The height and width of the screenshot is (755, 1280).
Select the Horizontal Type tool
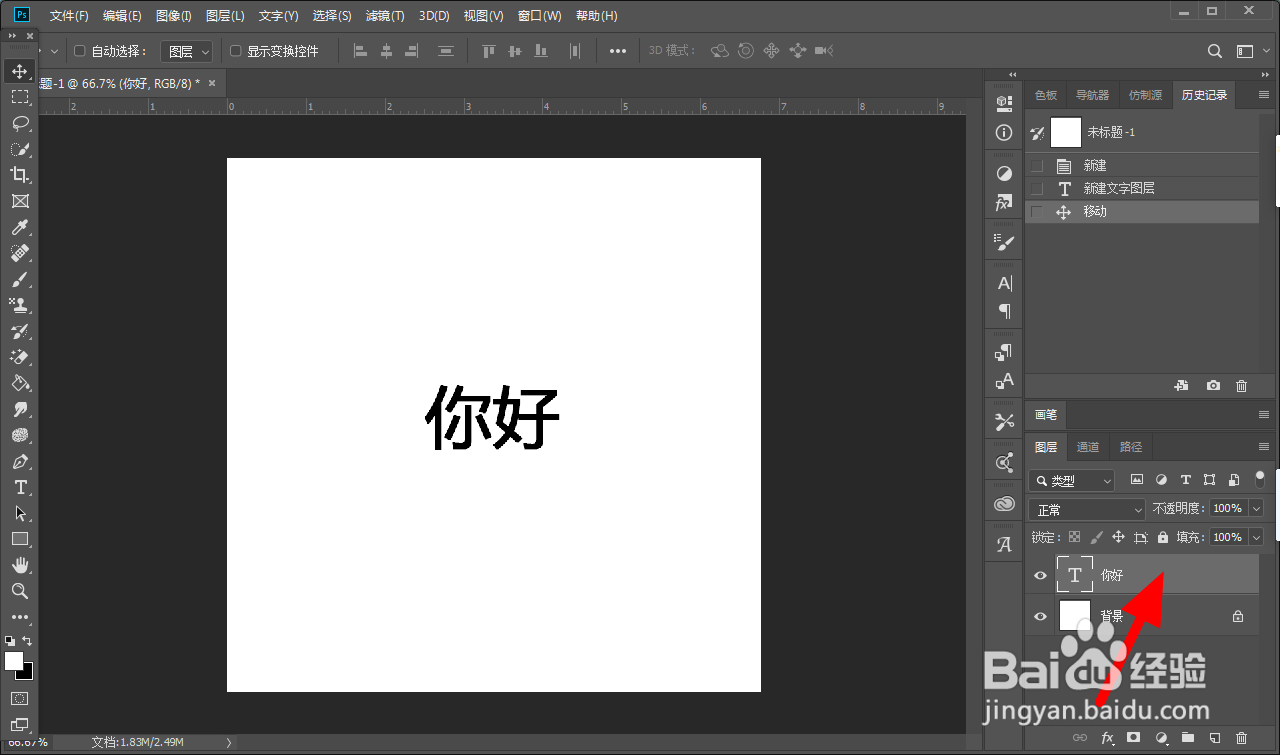tap(19, 488)
